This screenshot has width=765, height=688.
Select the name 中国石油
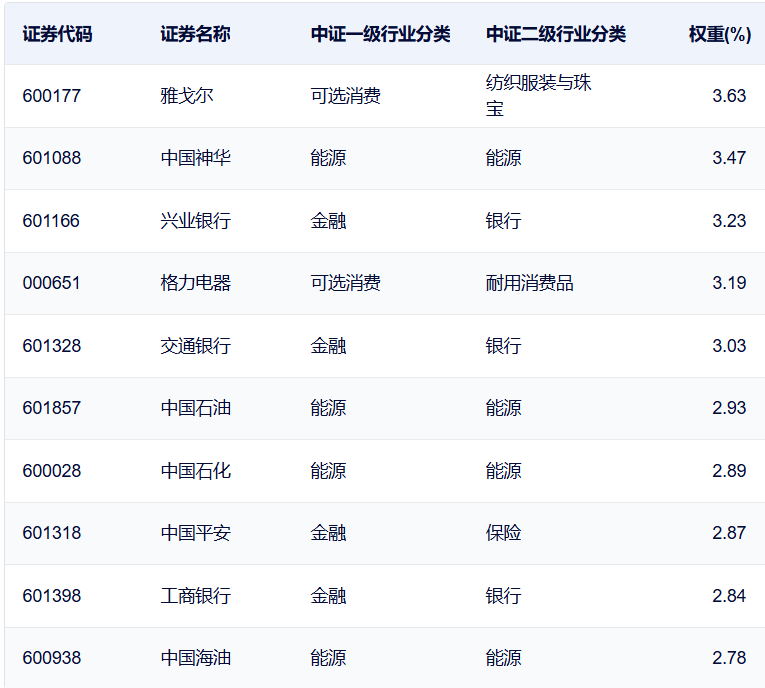[x=196, y=408]
